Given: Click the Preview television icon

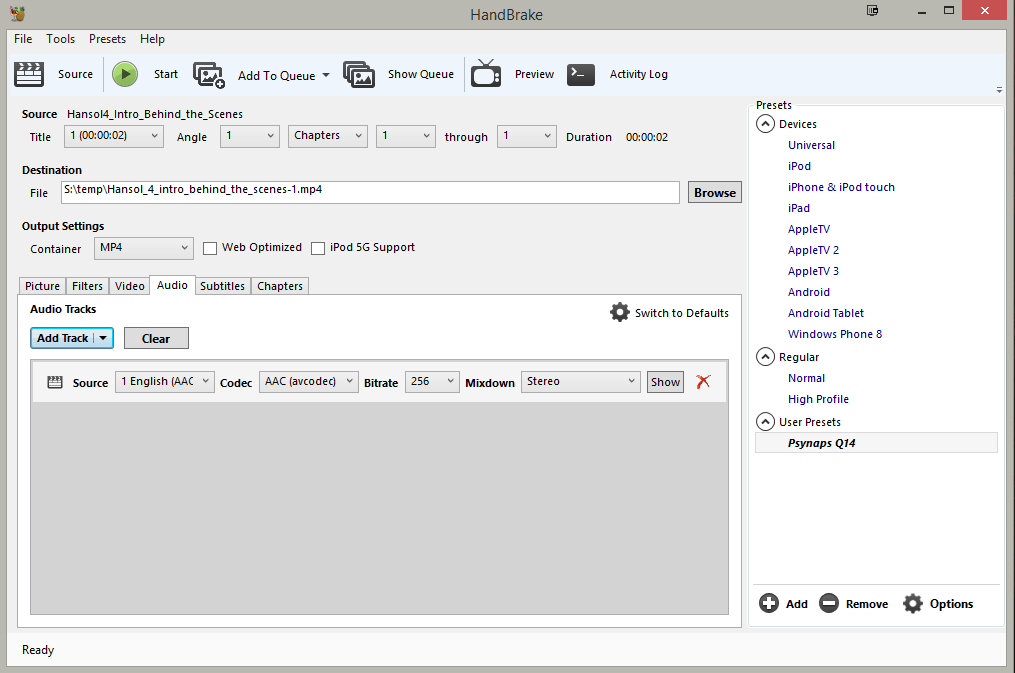Looking at the screenshot, I should pyautogui.click(x=485, y=74).
